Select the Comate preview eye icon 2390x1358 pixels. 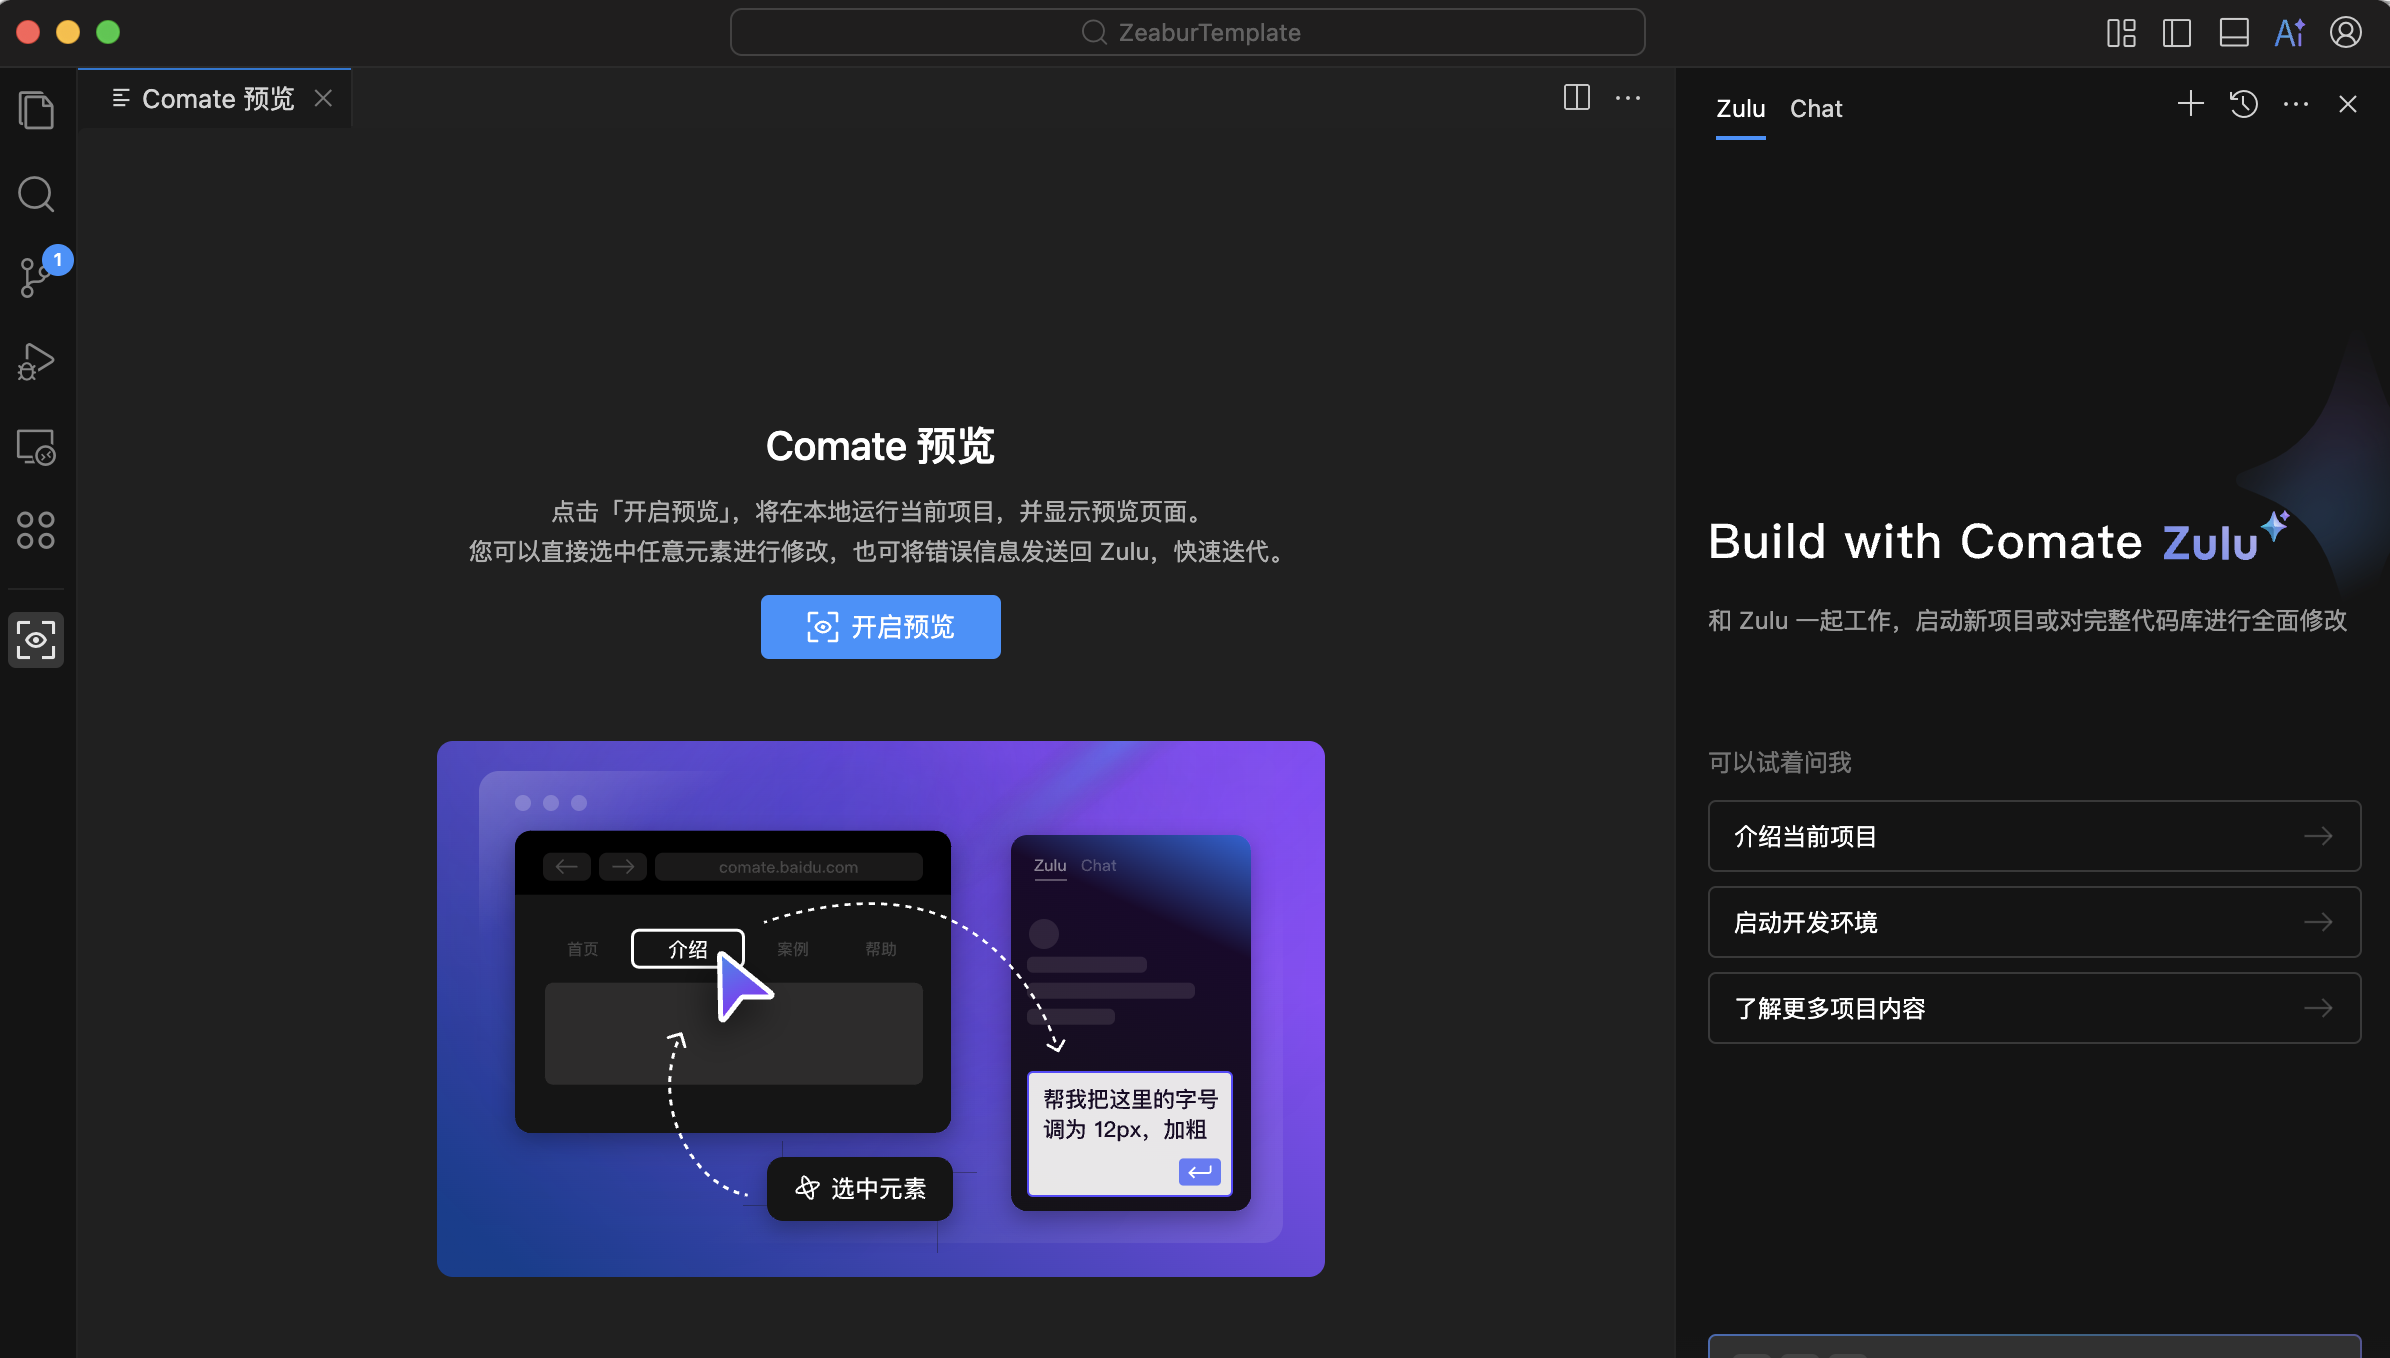coord(36,640)
